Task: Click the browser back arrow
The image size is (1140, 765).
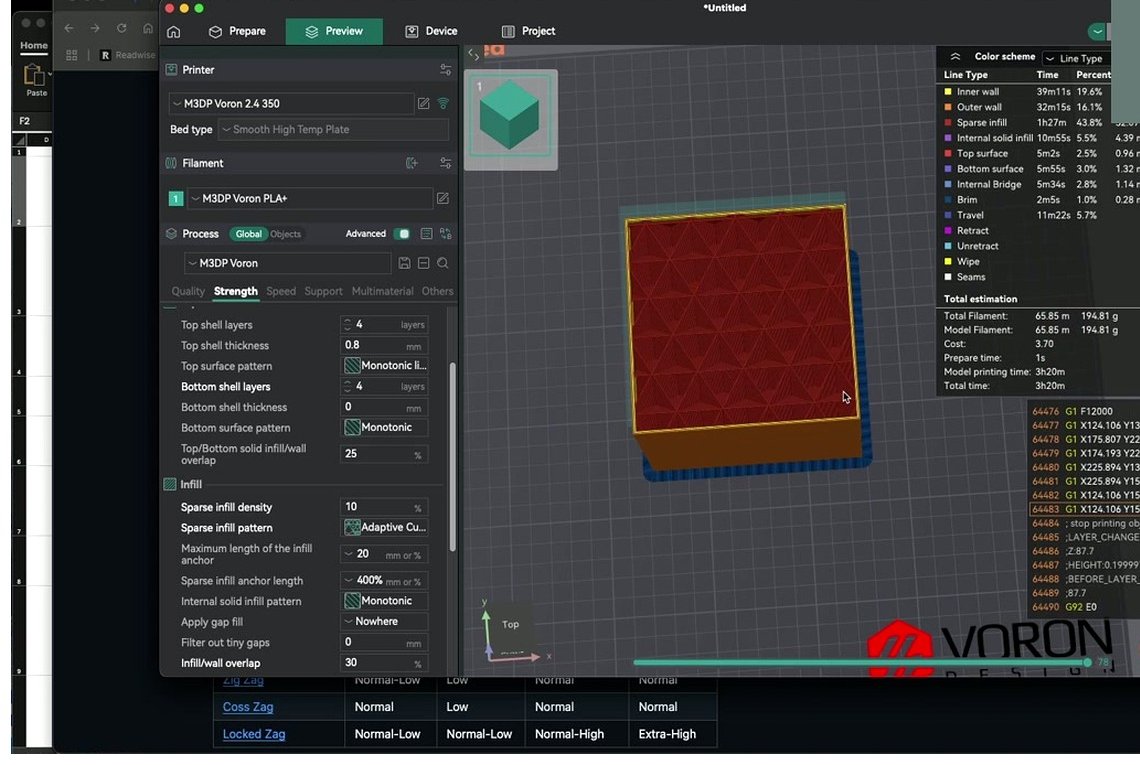Action: [x=69, y=28]
